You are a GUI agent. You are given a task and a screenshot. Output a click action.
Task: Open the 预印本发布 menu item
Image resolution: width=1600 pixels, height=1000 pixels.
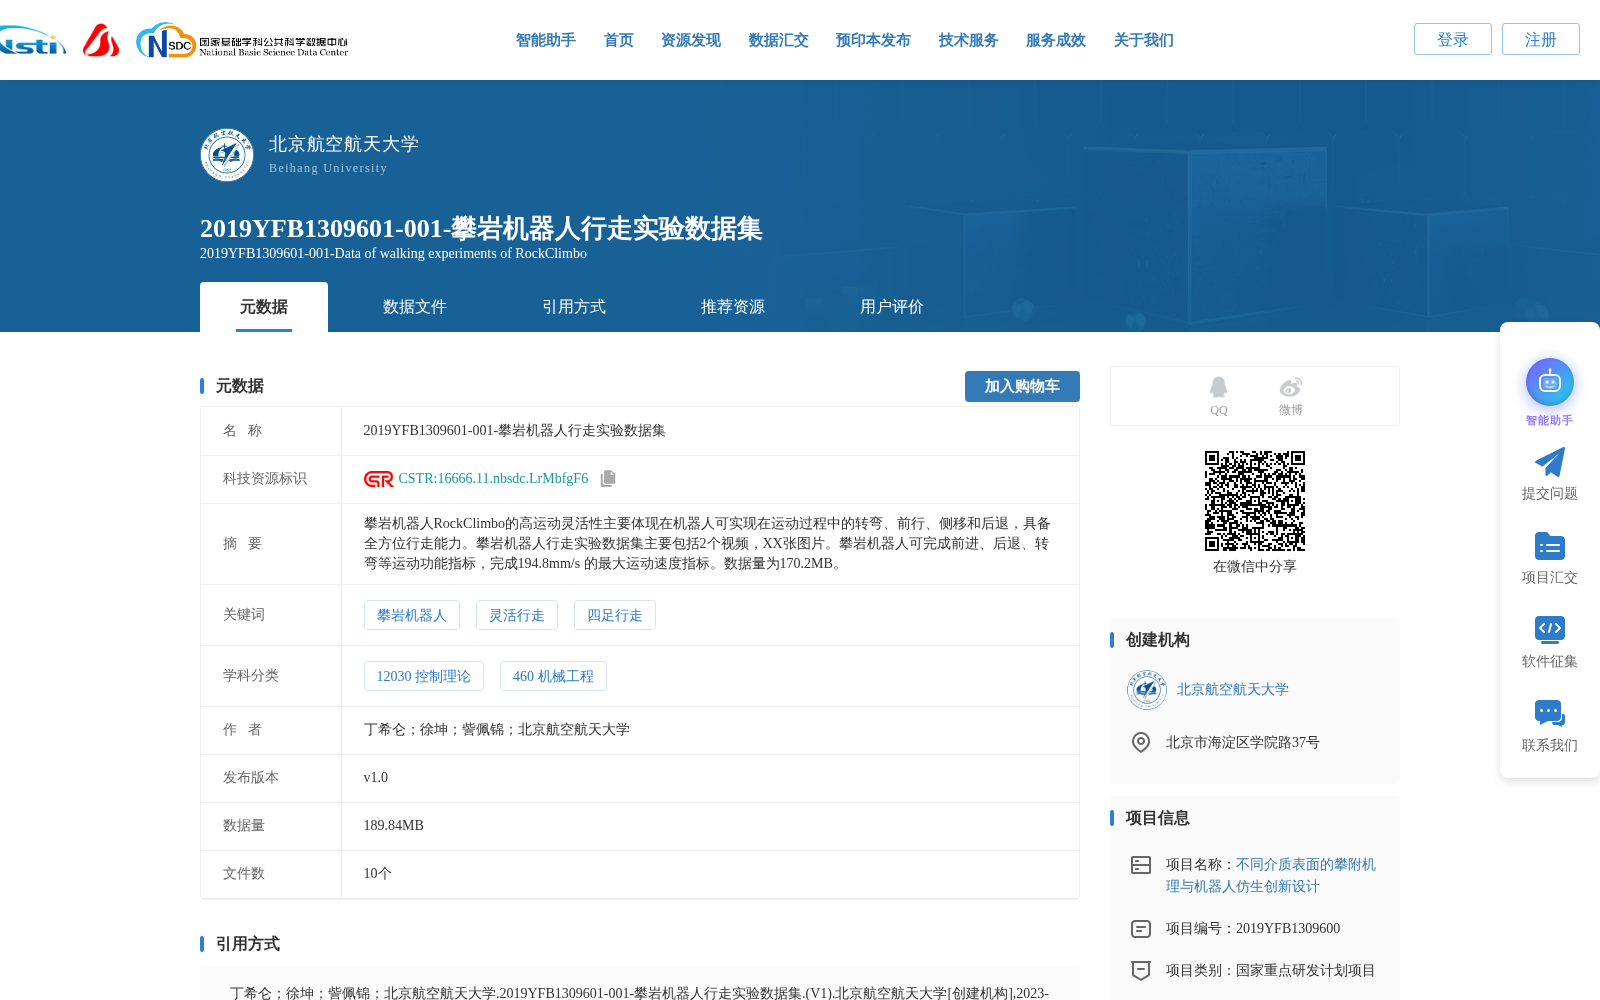click(873, 40)
